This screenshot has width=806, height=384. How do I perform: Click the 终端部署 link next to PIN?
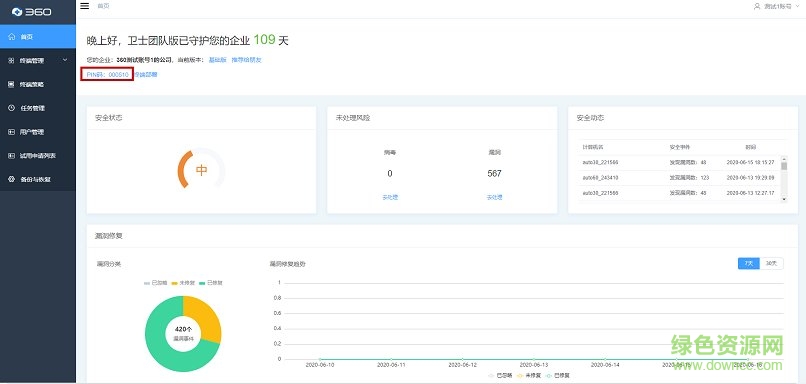pyautogui.click(x=146, y=75)
